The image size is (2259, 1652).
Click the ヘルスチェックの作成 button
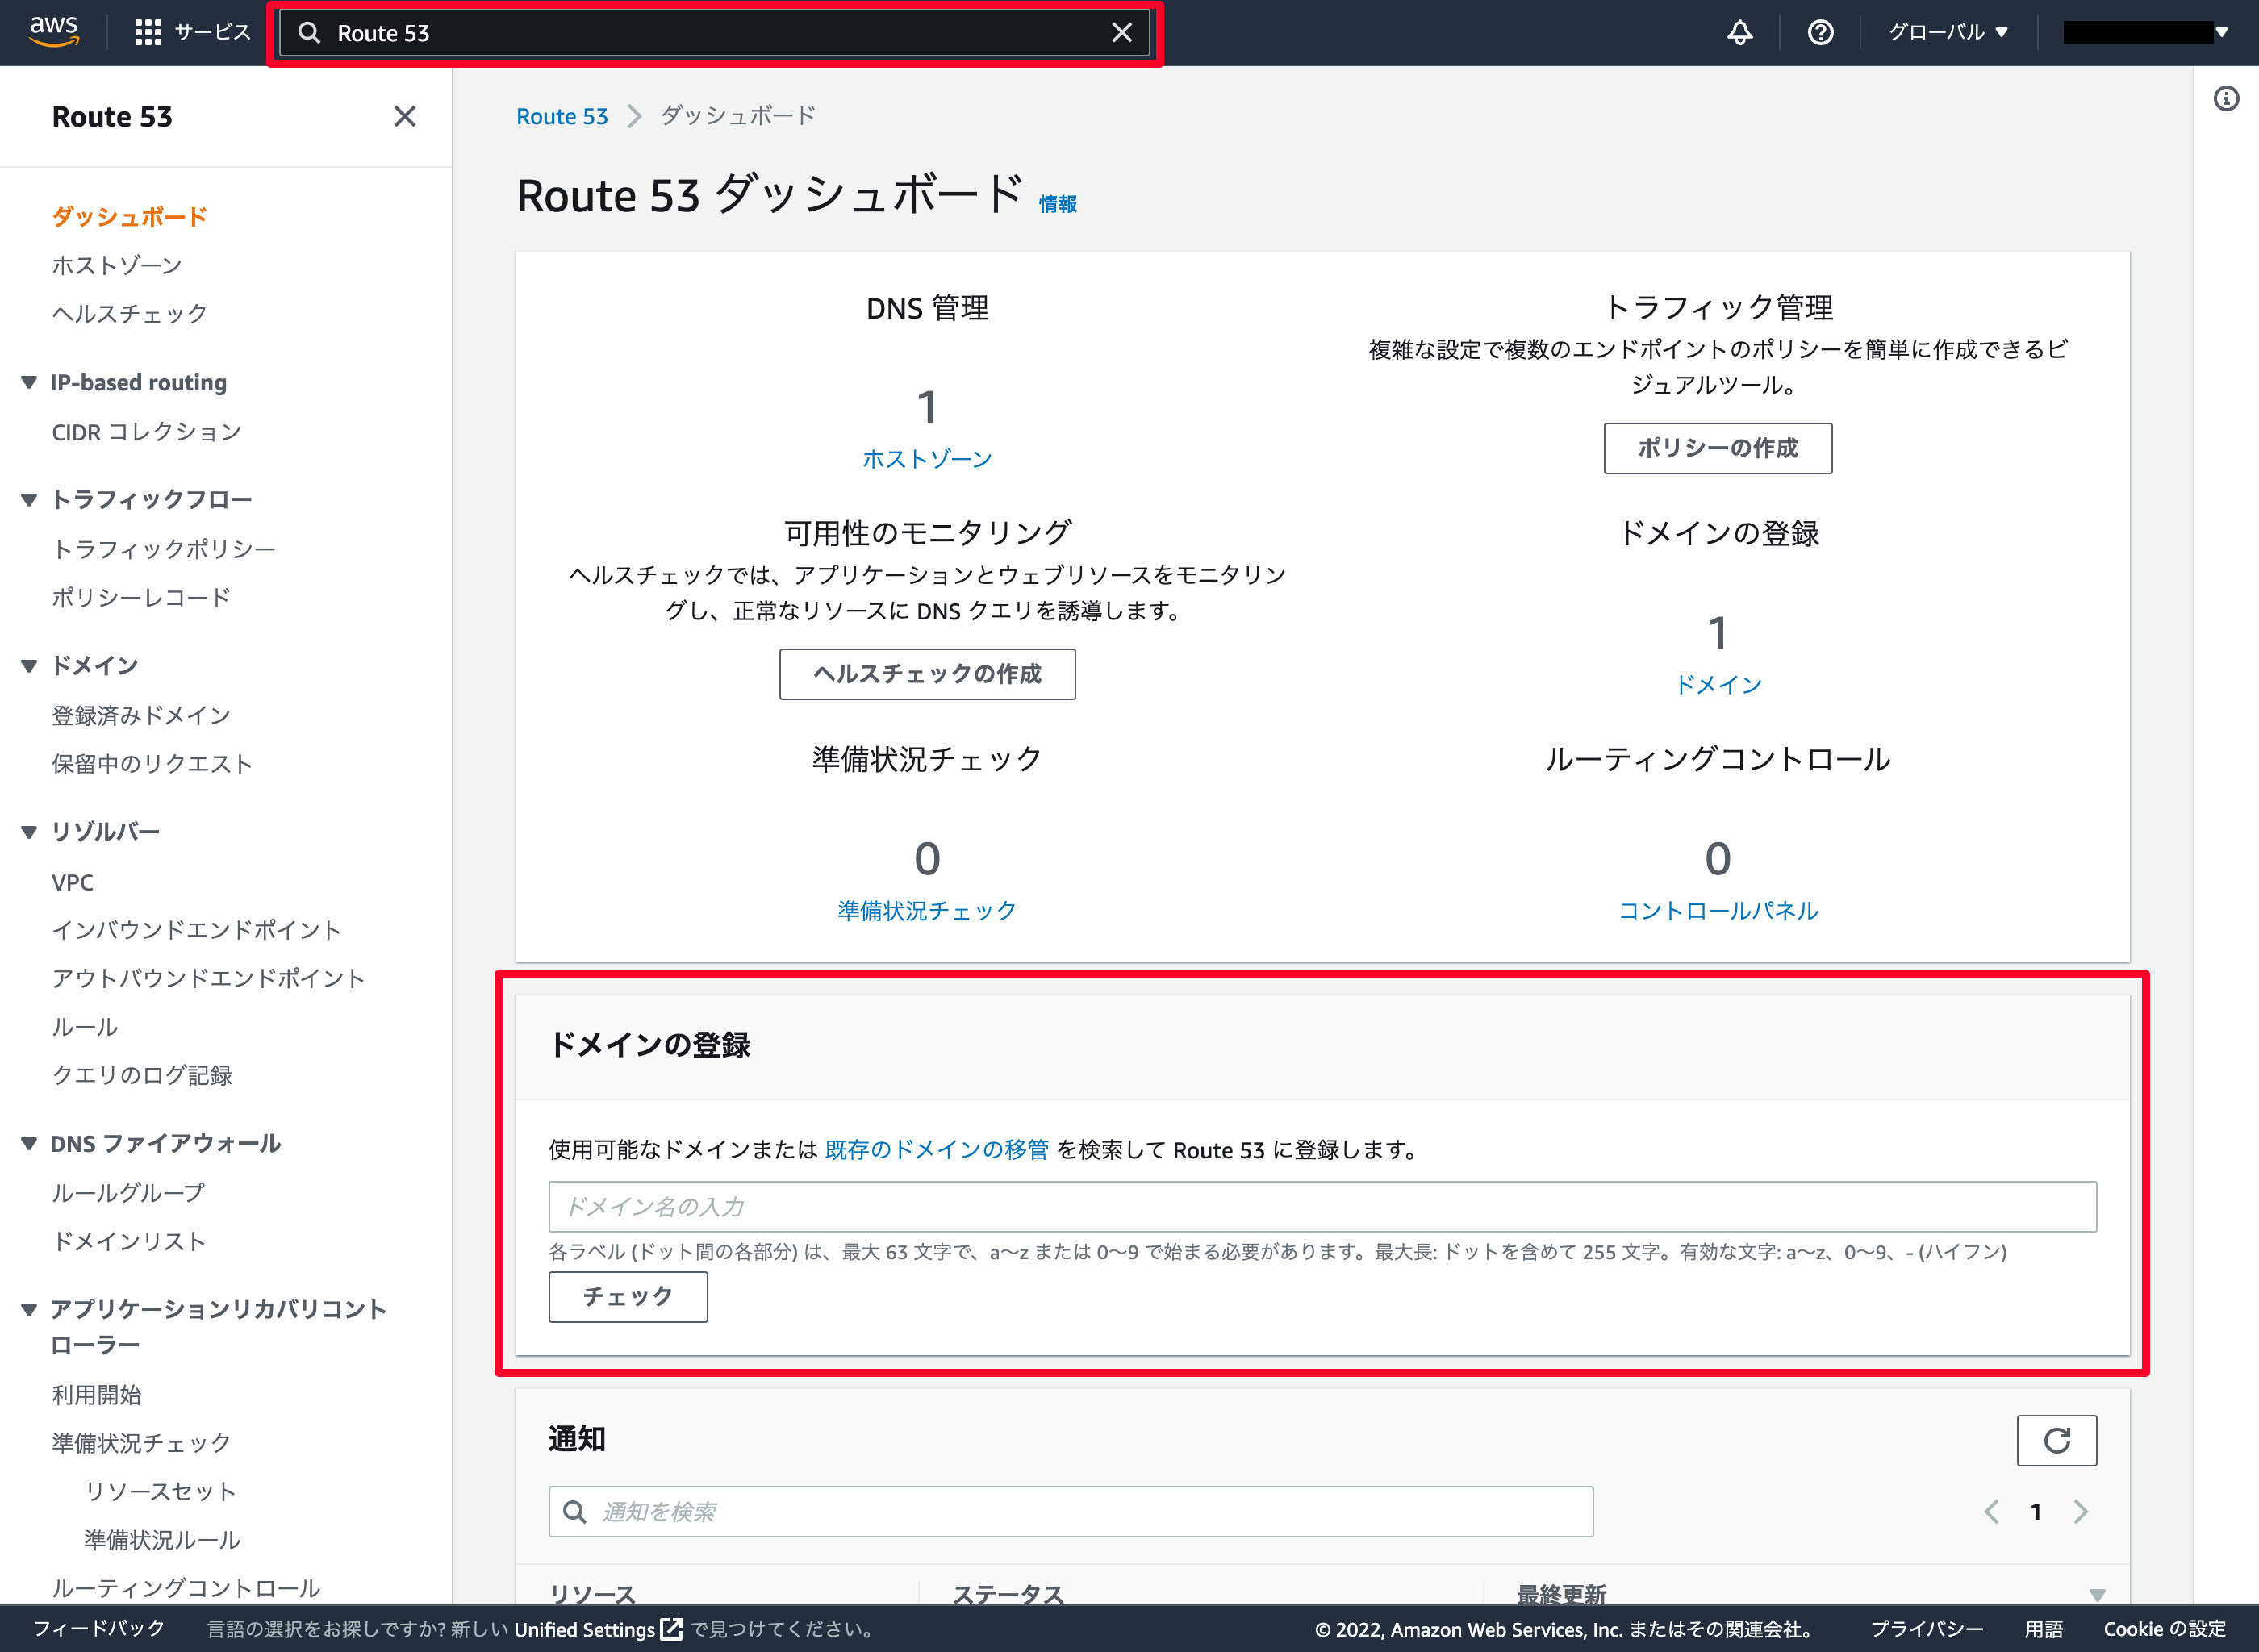(x=927, y=674)
